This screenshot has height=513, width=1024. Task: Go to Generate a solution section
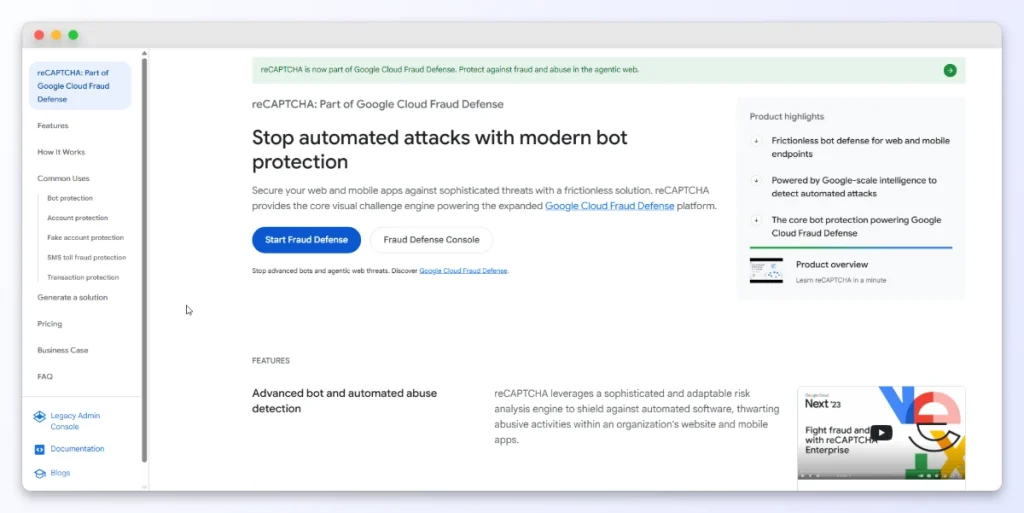(x=72, y=297)
